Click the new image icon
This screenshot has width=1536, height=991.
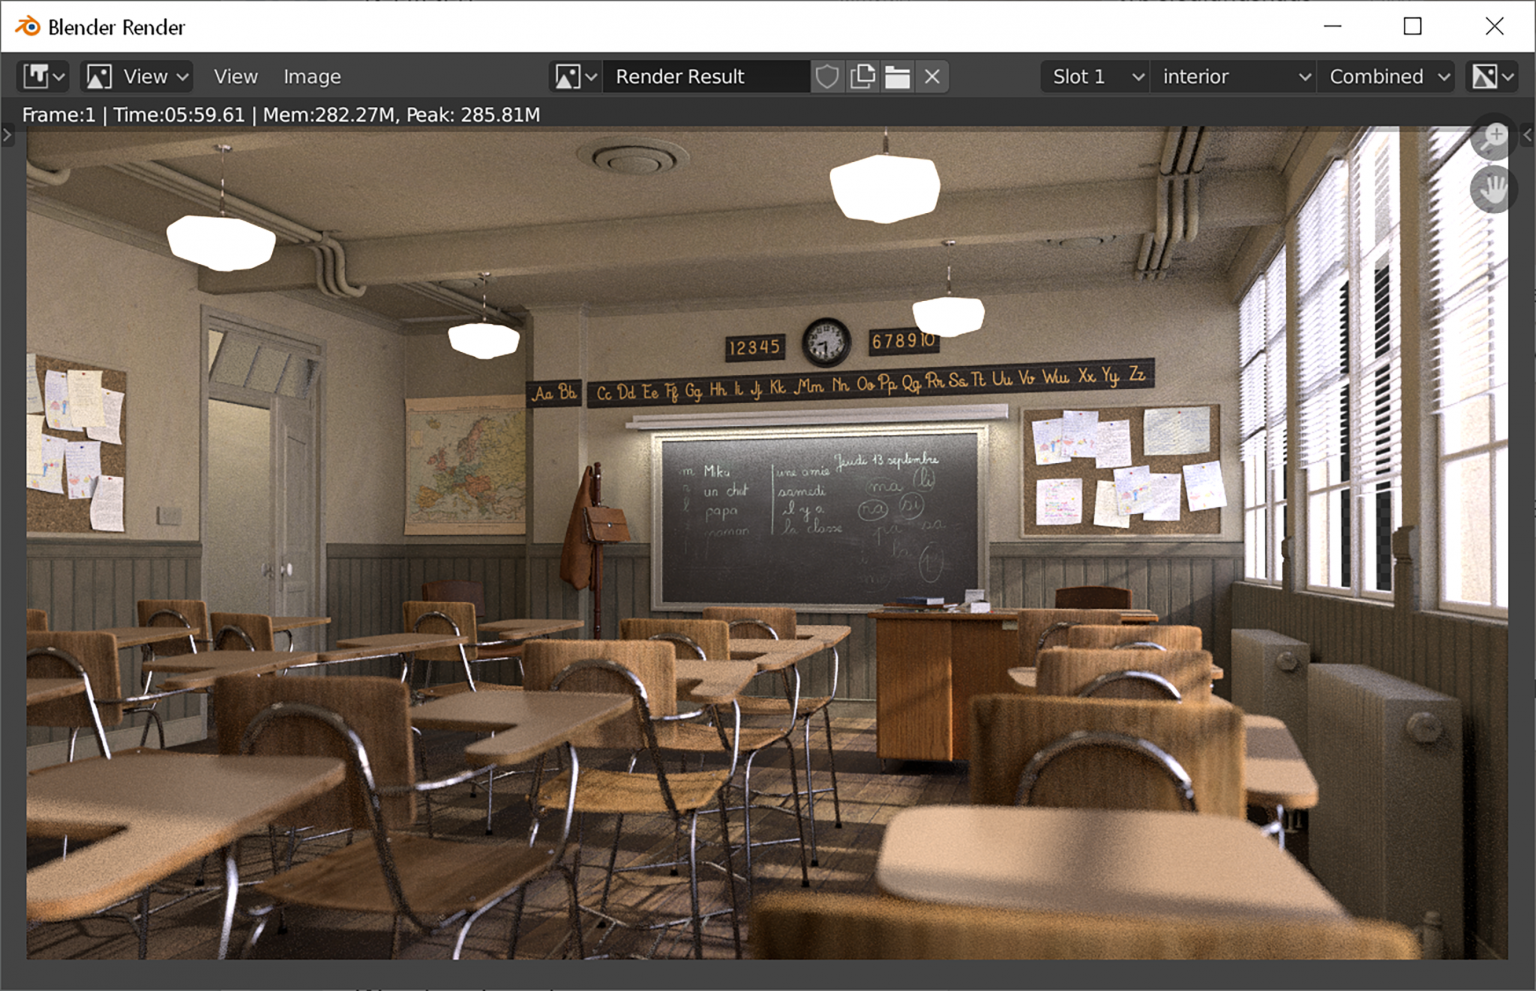(862, 77)
